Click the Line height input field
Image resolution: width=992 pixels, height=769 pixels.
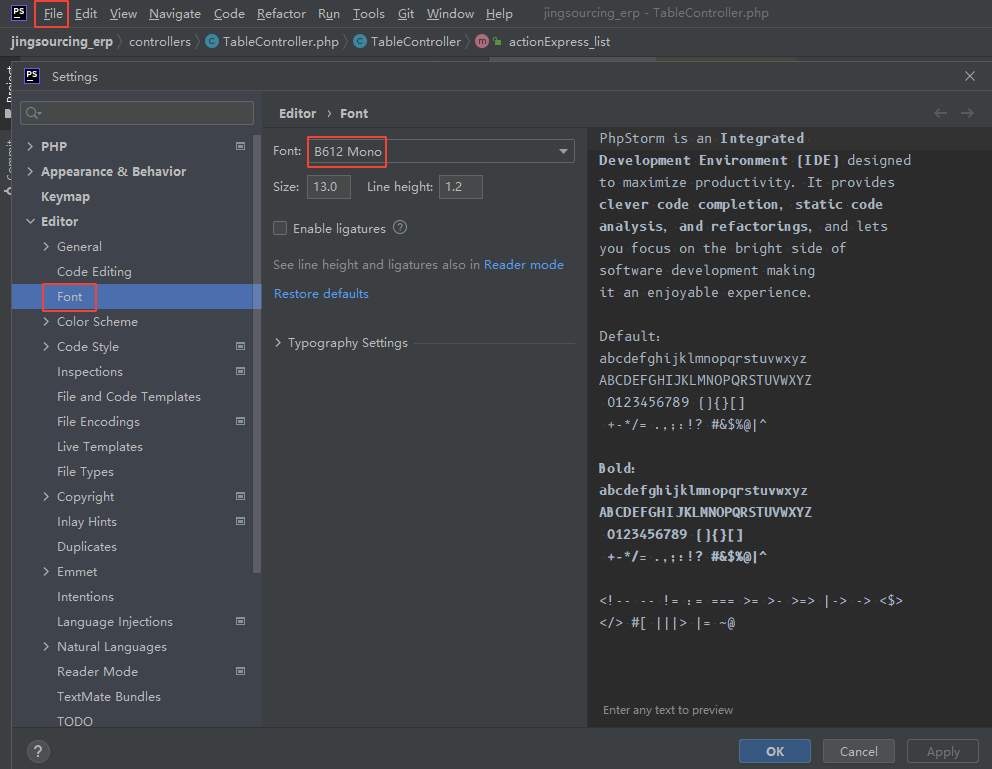(461, 187)
